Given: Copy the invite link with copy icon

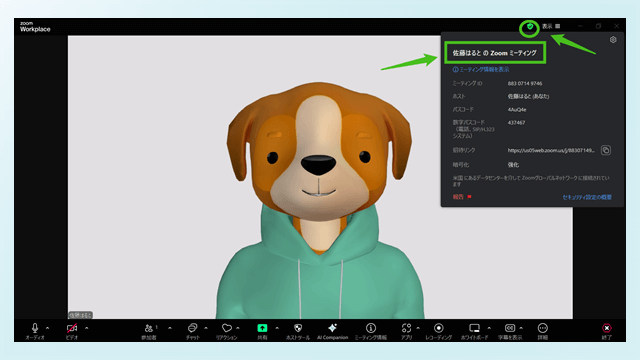Looking at the screenshot, I should pos(606,150).
